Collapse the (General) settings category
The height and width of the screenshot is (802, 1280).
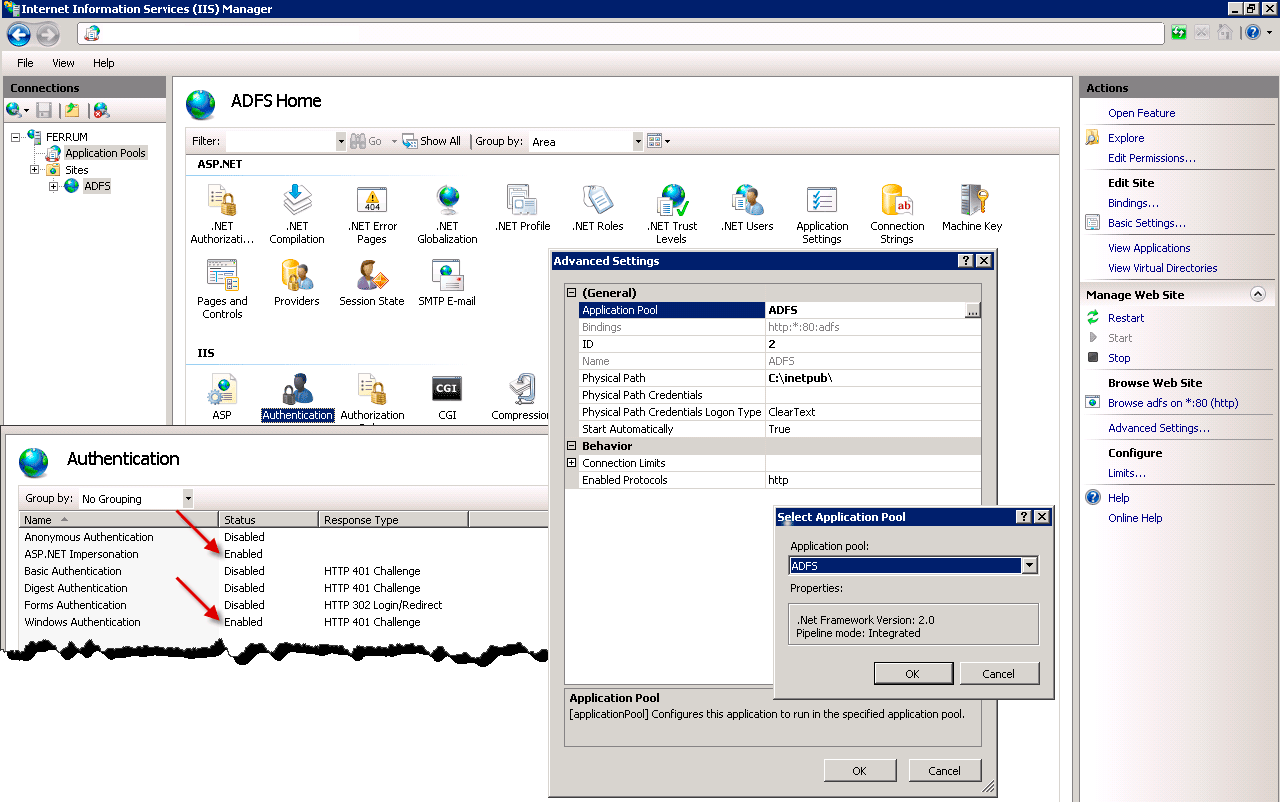click(572, 293)
